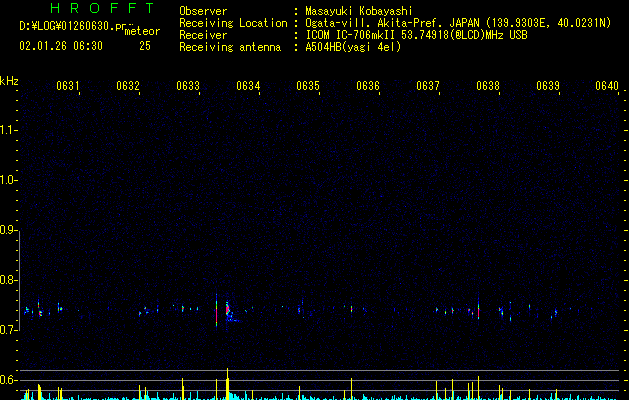Viewport: 629px width, 400px height.
Task: Click the 0640 time marker
Action: pyautogui.click(x=607, y=86)
